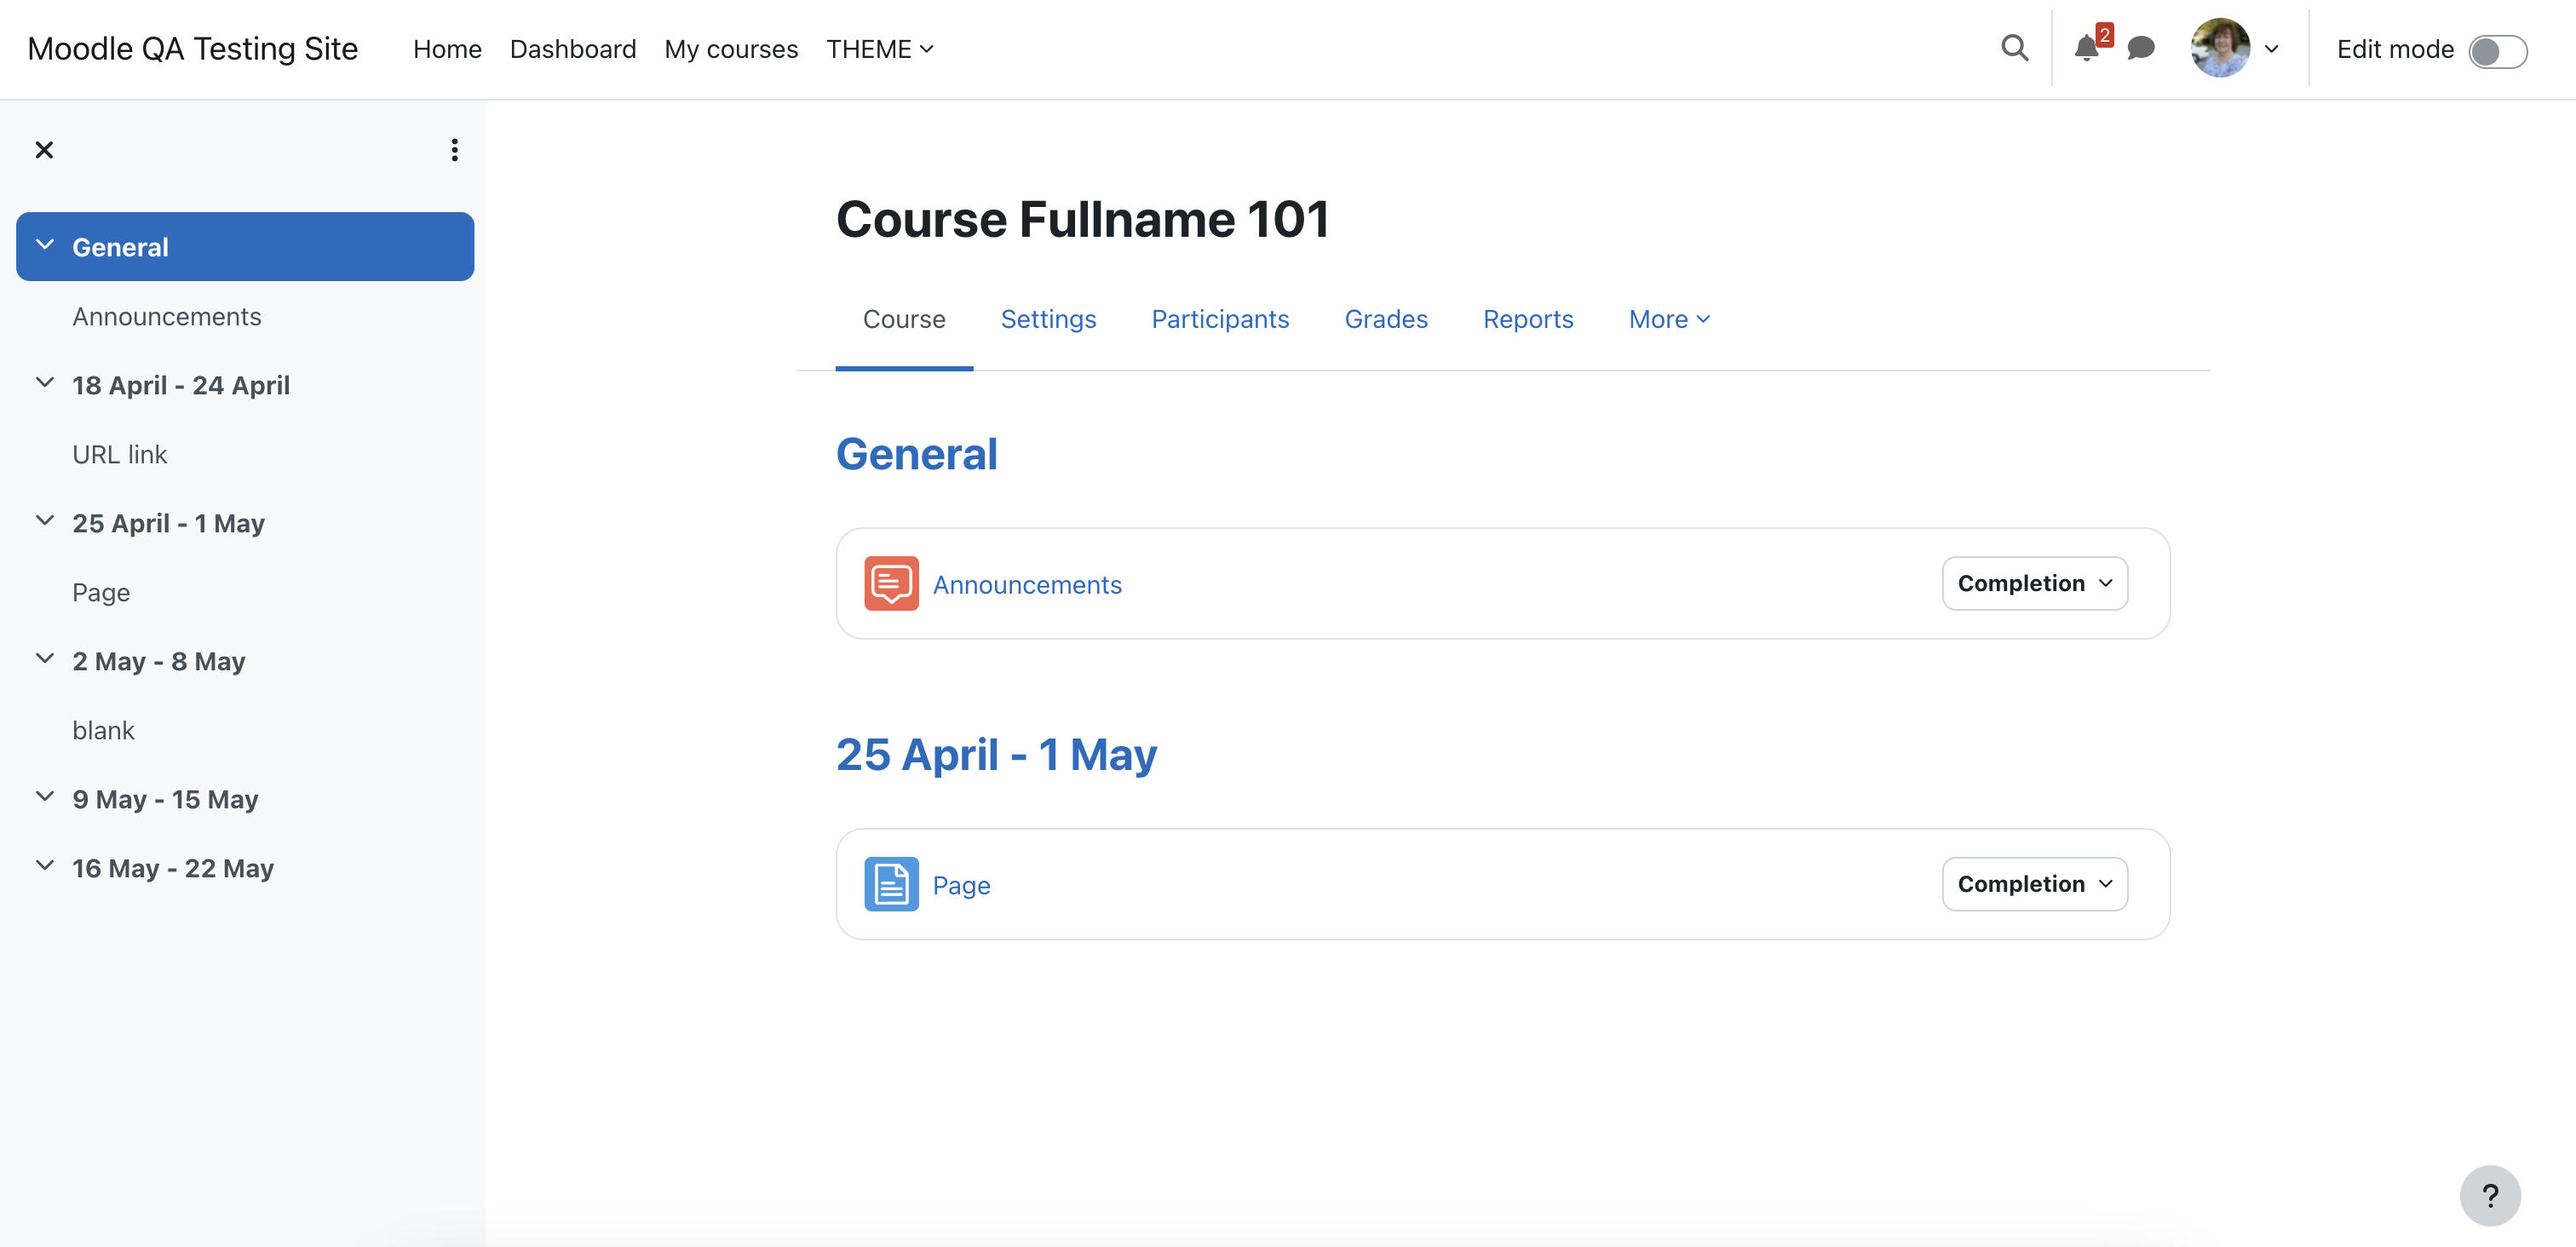Collapse 16 May - 22 May section chevron
2576x1247 pixels.
45,866
